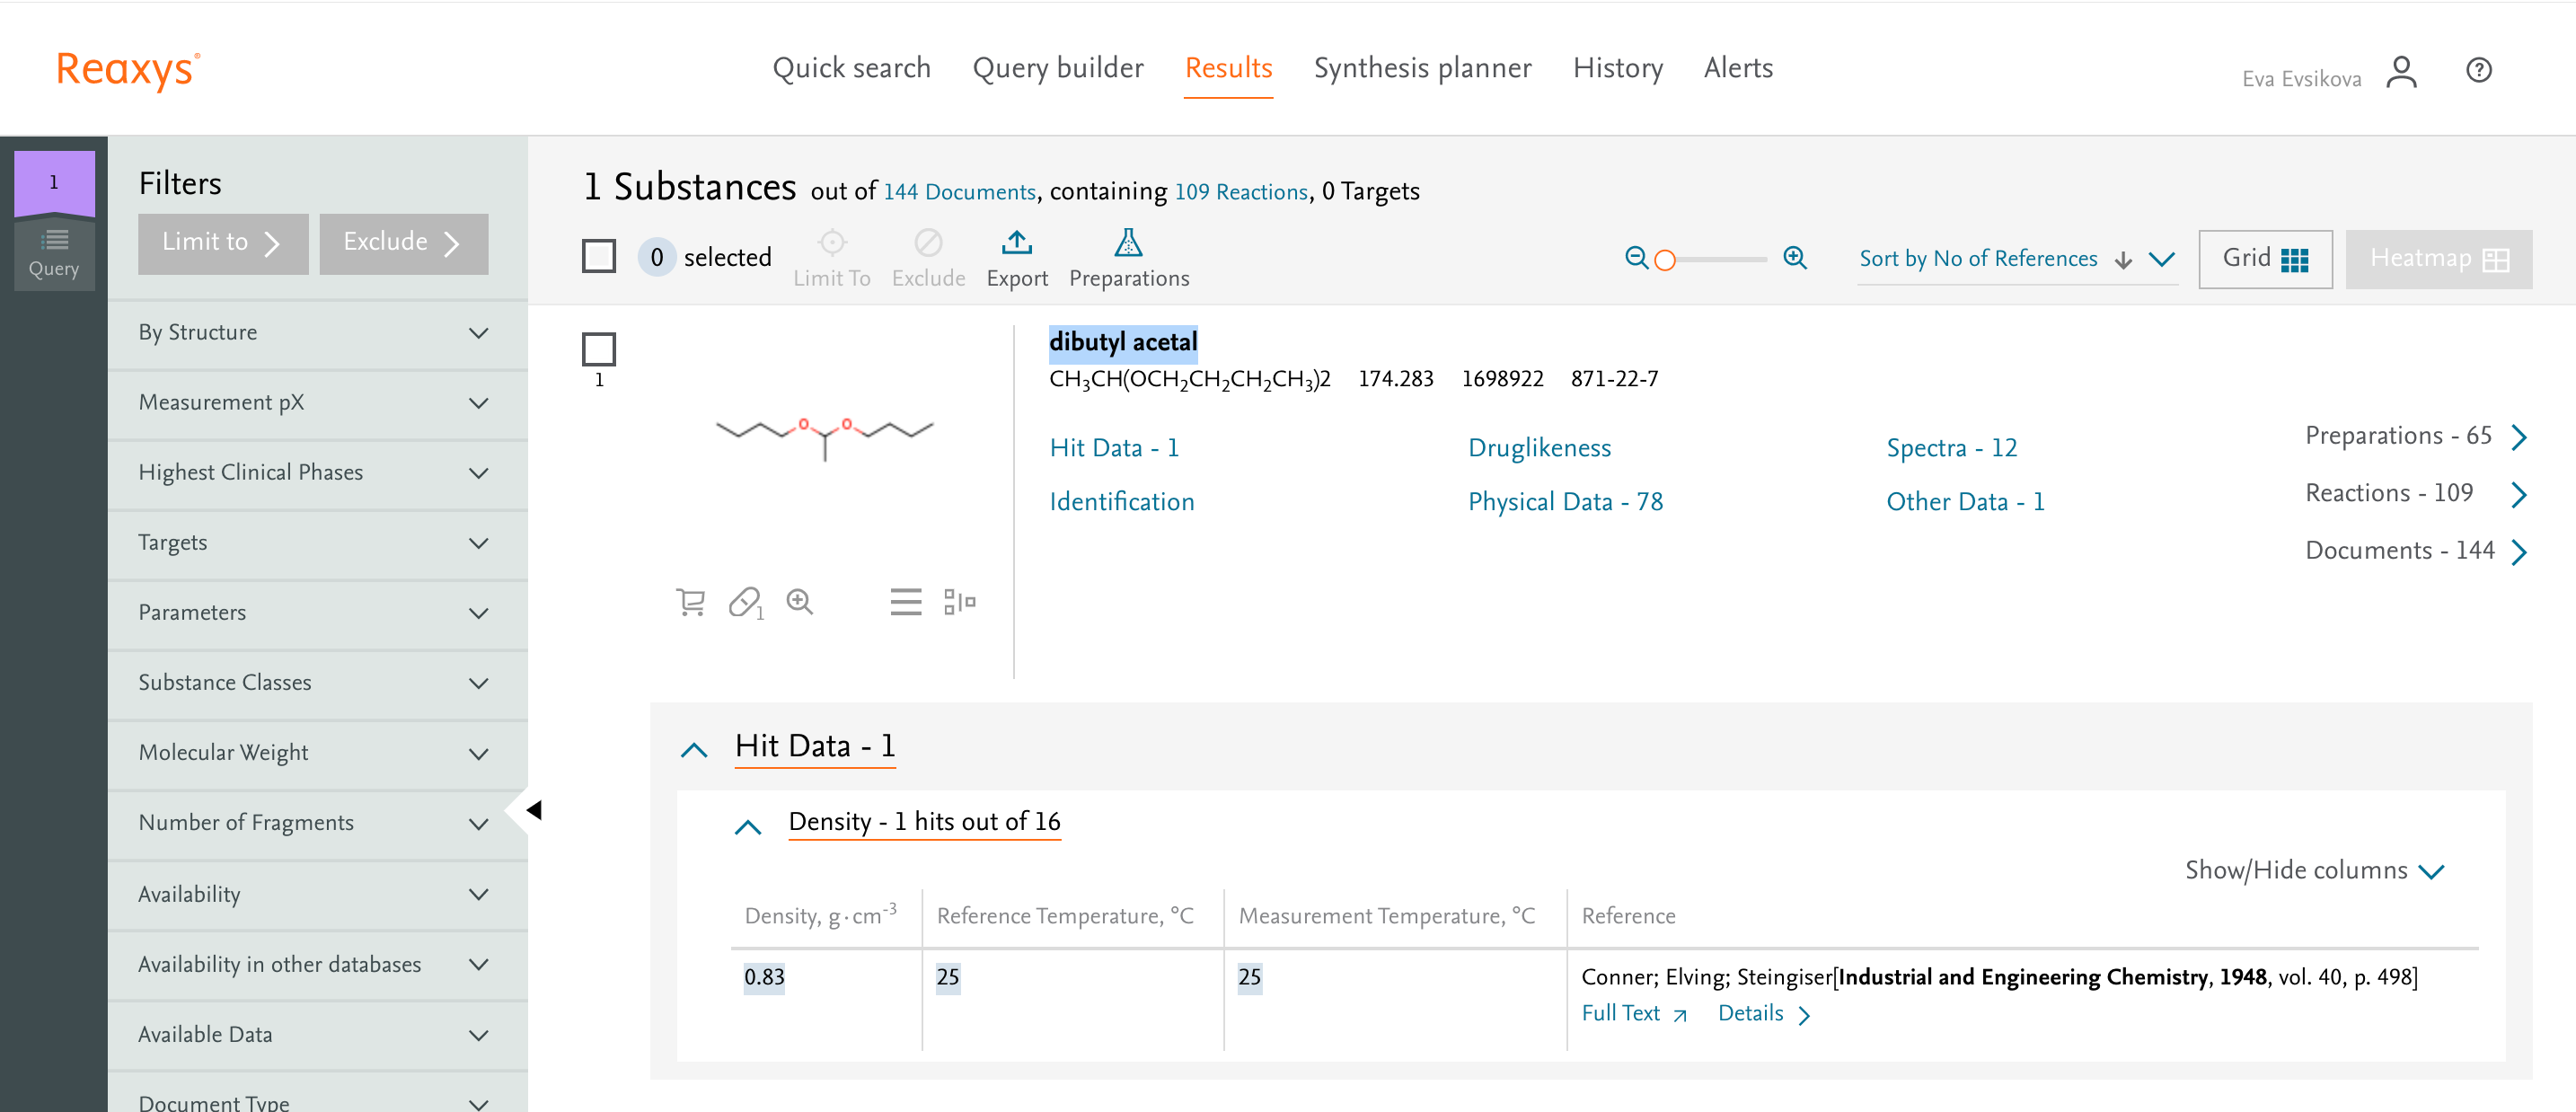Enlarge structure with the magnifier icon
This screenshot has width=2576, height=1112.
pyautogui.click(x=799, y=602)
